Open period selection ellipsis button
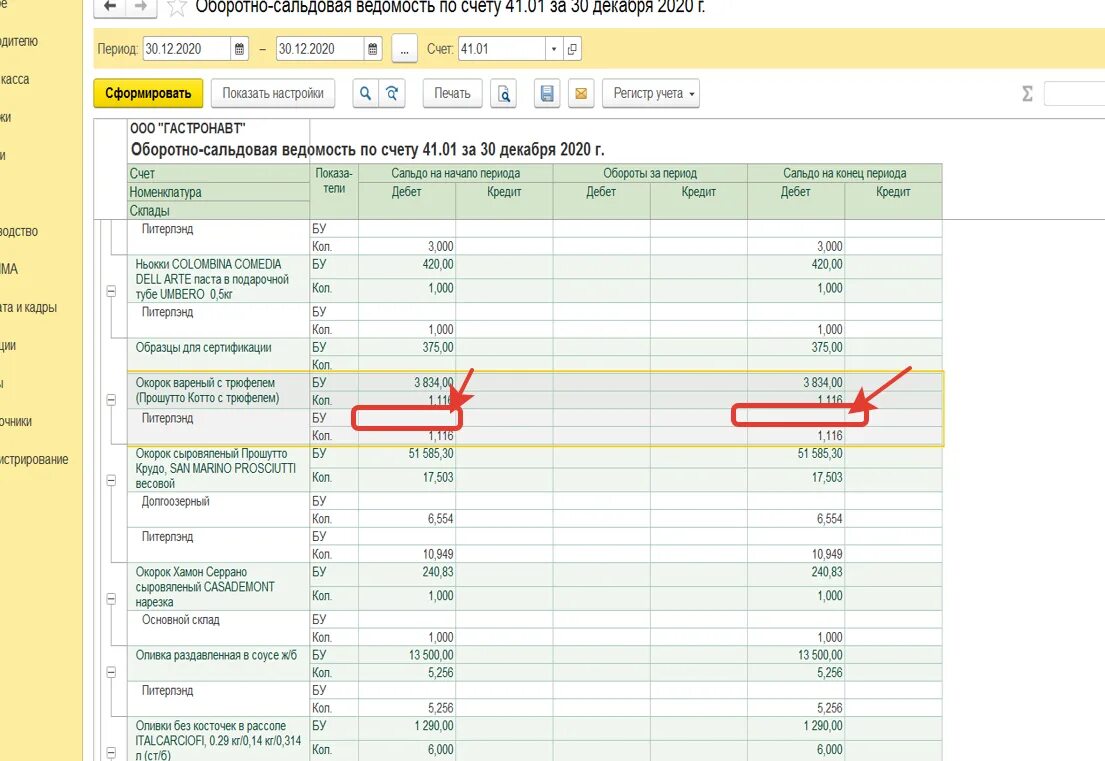1105x761 pixels. click(405, 49)
